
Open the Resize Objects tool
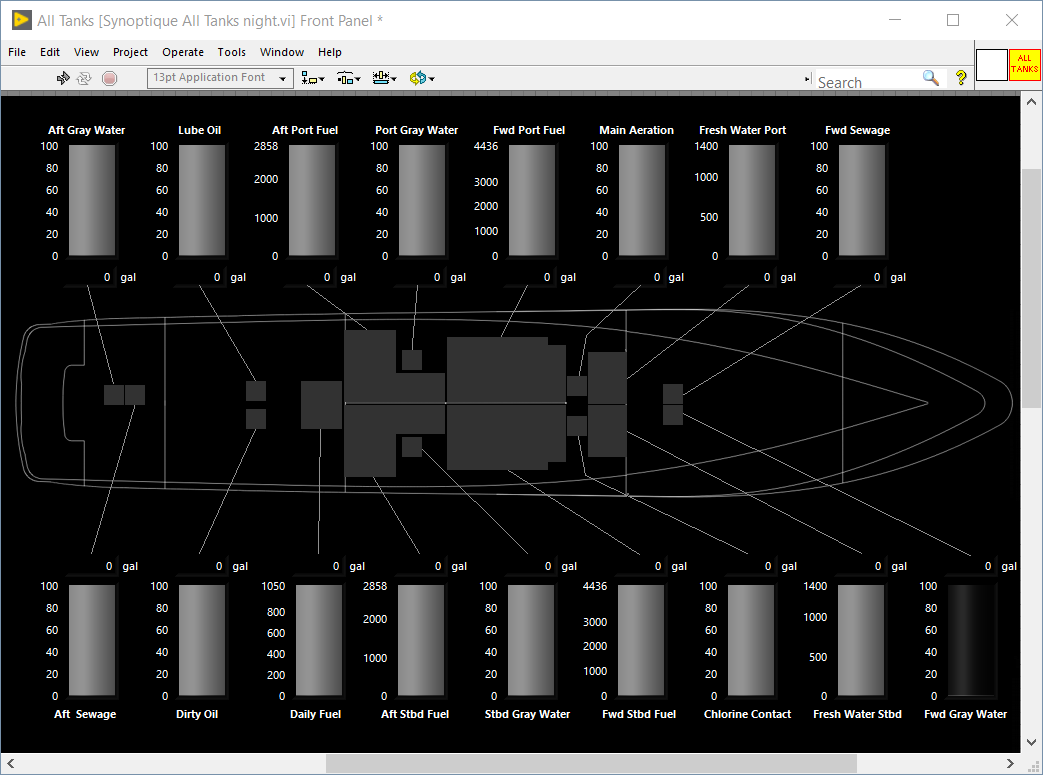pos(381,77)
